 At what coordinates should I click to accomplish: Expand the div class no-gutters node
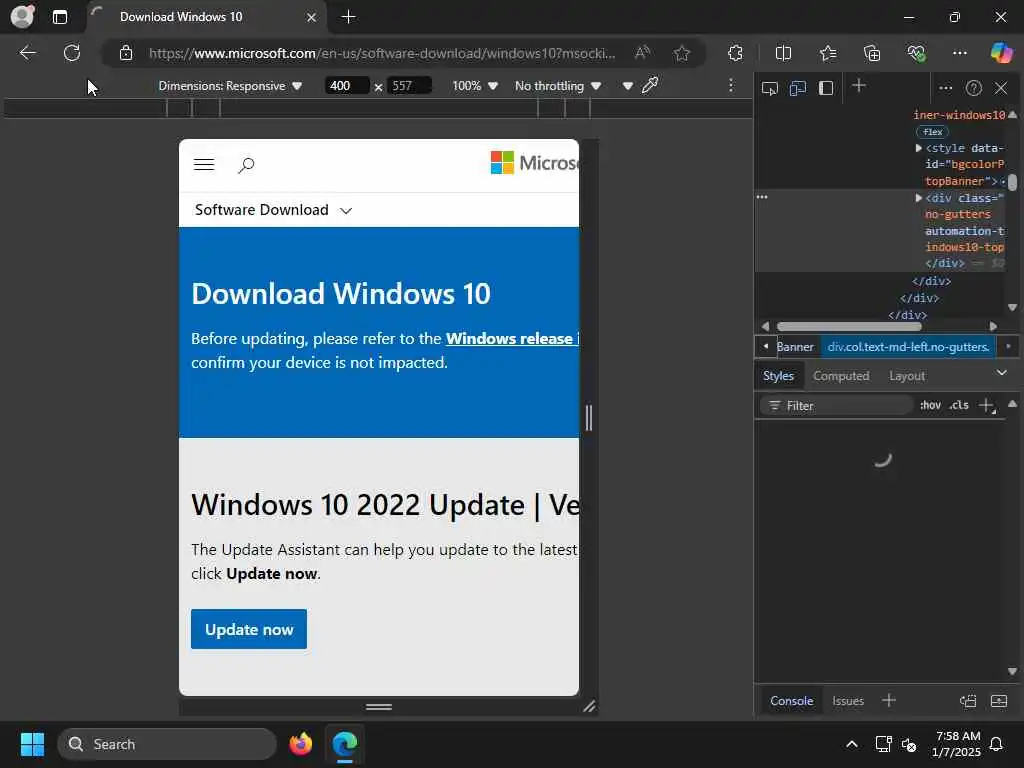[918, 198]
